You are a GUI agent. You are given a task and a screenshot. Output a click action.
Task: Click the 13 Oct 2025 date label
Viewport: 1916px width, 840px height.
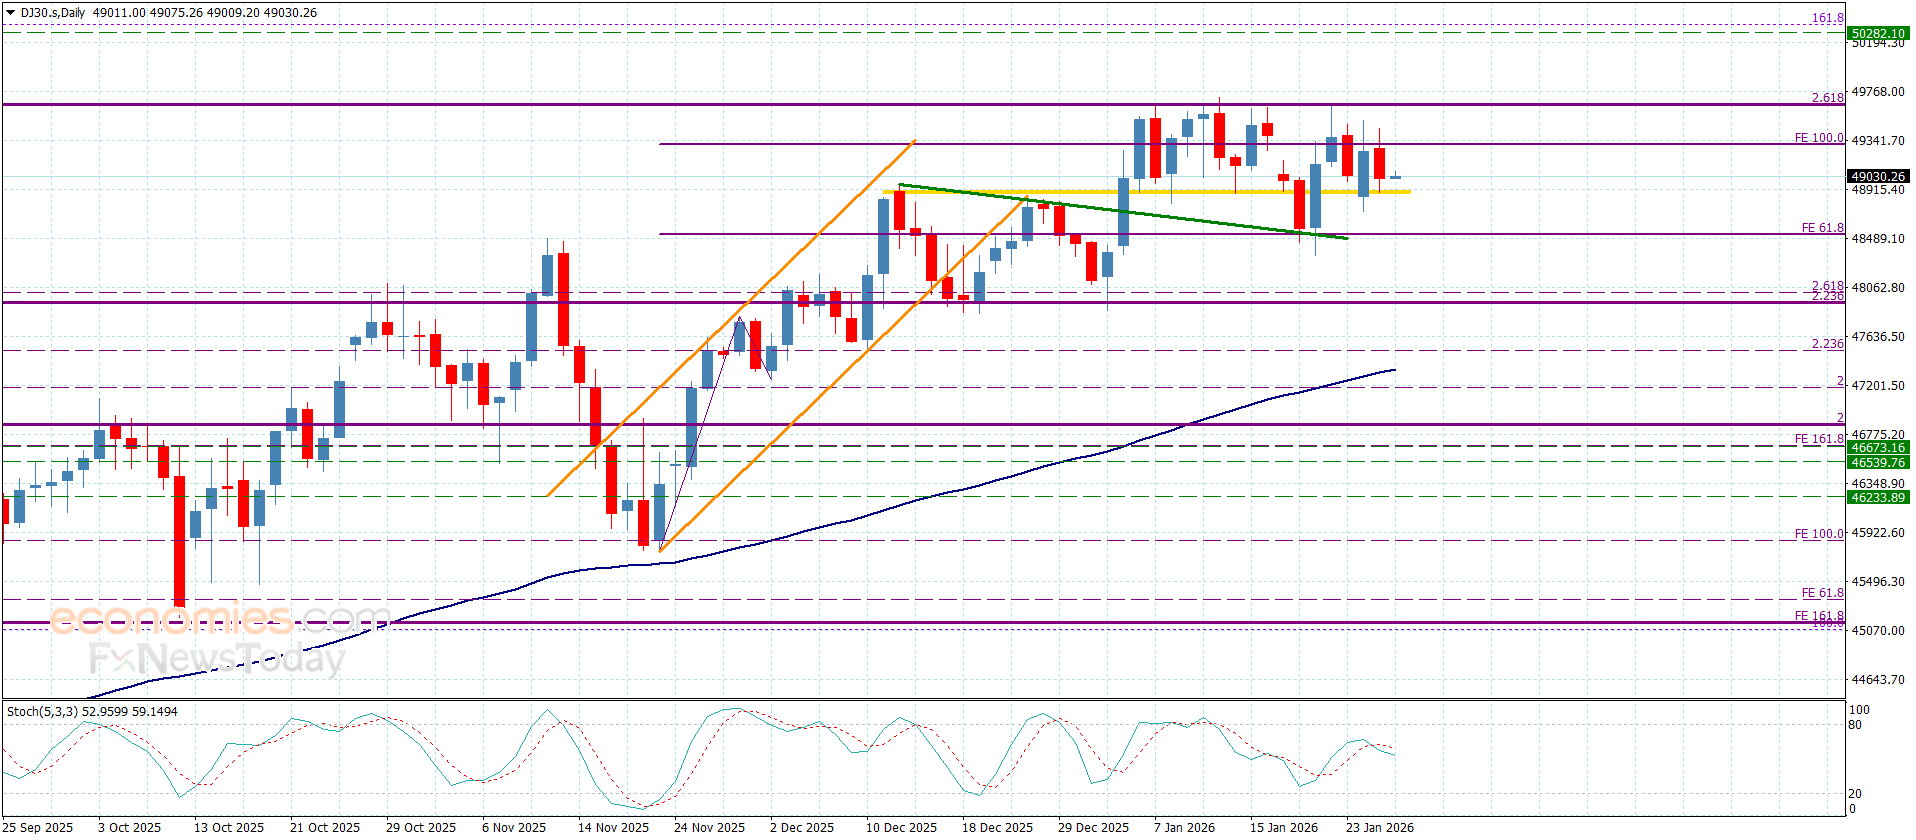(x=229, y=827)
